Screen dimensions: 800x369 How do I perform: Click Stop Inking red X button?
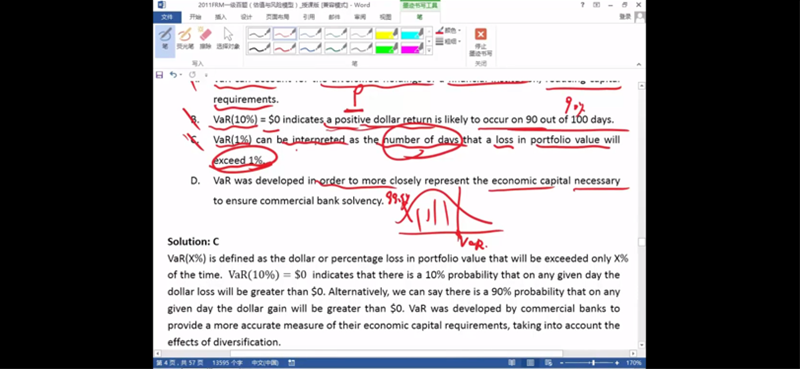pos(480,42)
